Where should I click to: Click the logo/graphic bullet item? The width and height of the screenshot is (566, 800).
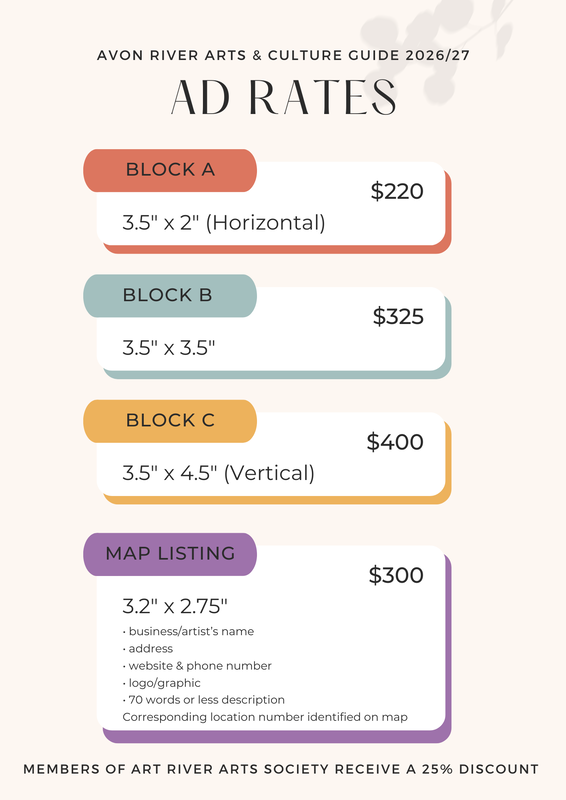(x=161, y=683)
